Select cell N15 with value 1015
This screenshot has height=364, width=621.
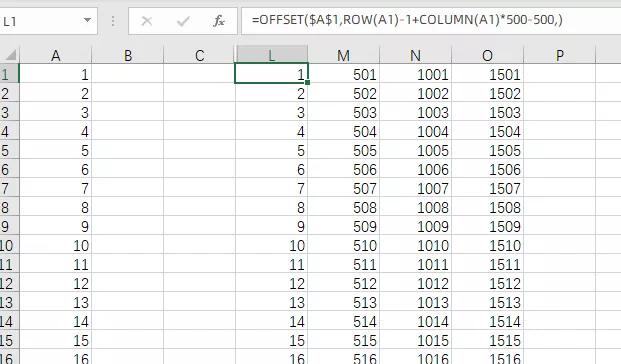click(416, 340)
